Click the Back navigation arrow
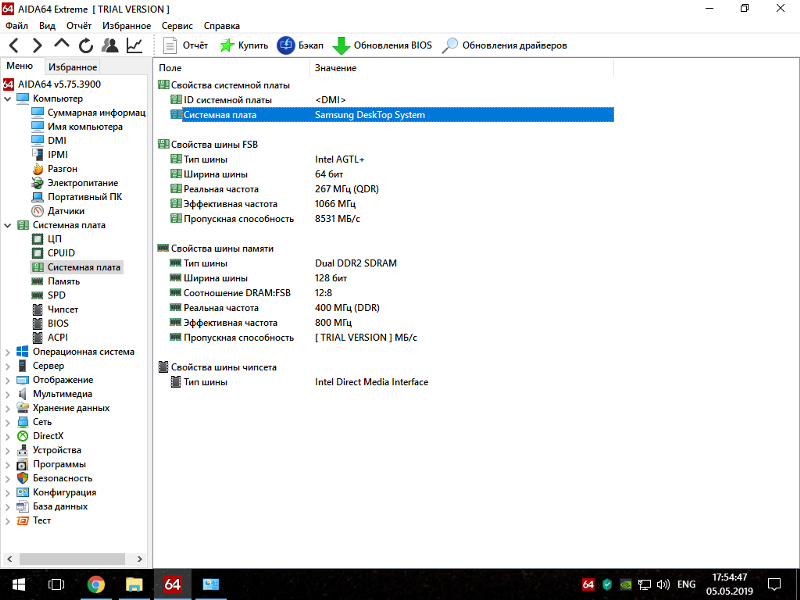Image resolution: width=800 pixels, height=600 pixels. [14, 46]
